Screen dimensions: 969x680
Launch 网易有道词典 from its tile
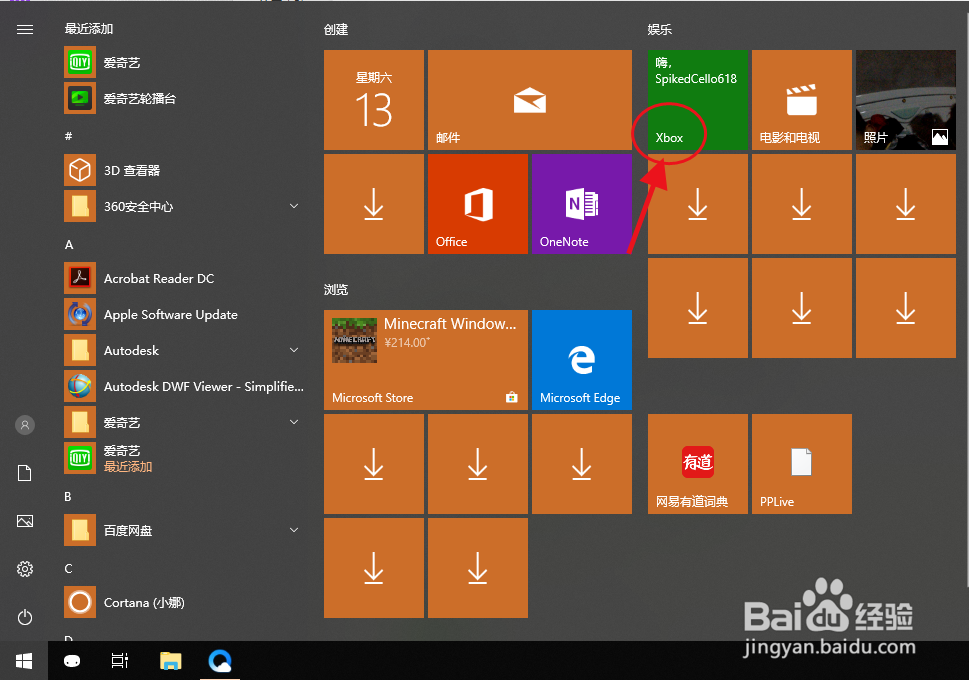tap(697, 463)
